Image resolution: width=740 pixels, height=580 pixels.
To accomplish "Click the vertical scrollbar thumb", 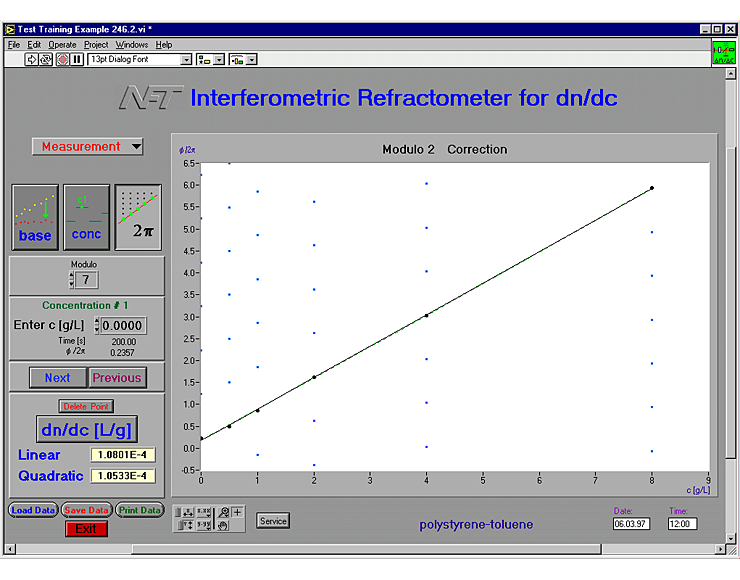I will 731,302.
